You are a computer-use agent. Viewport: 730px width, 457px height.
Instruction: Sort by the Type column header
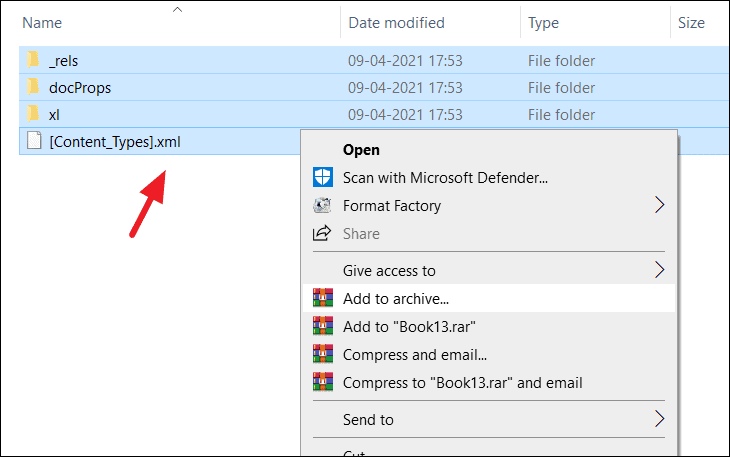click(x=543, y=23)
